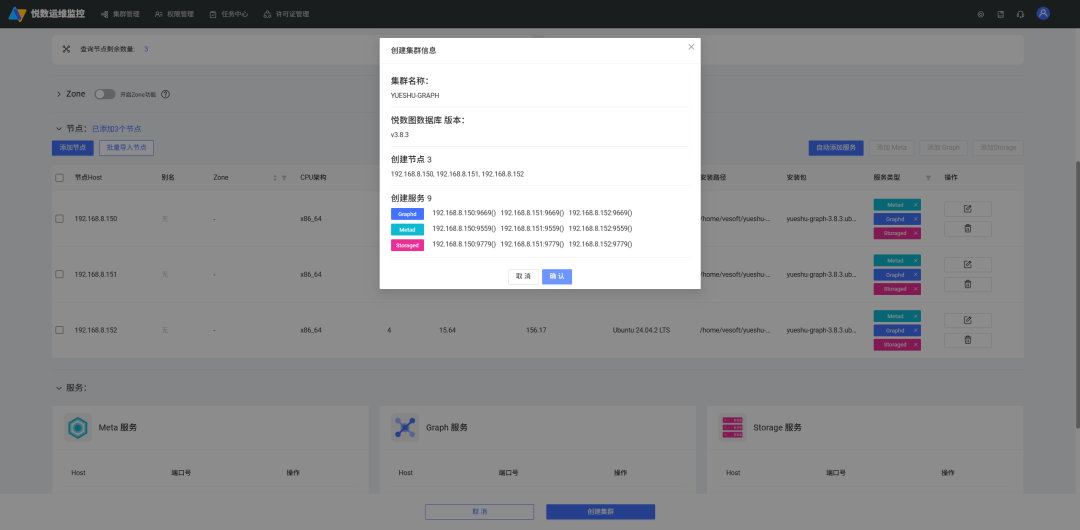Click the settings gear icon in header
Screen dimensions: 1080x530
981,14
